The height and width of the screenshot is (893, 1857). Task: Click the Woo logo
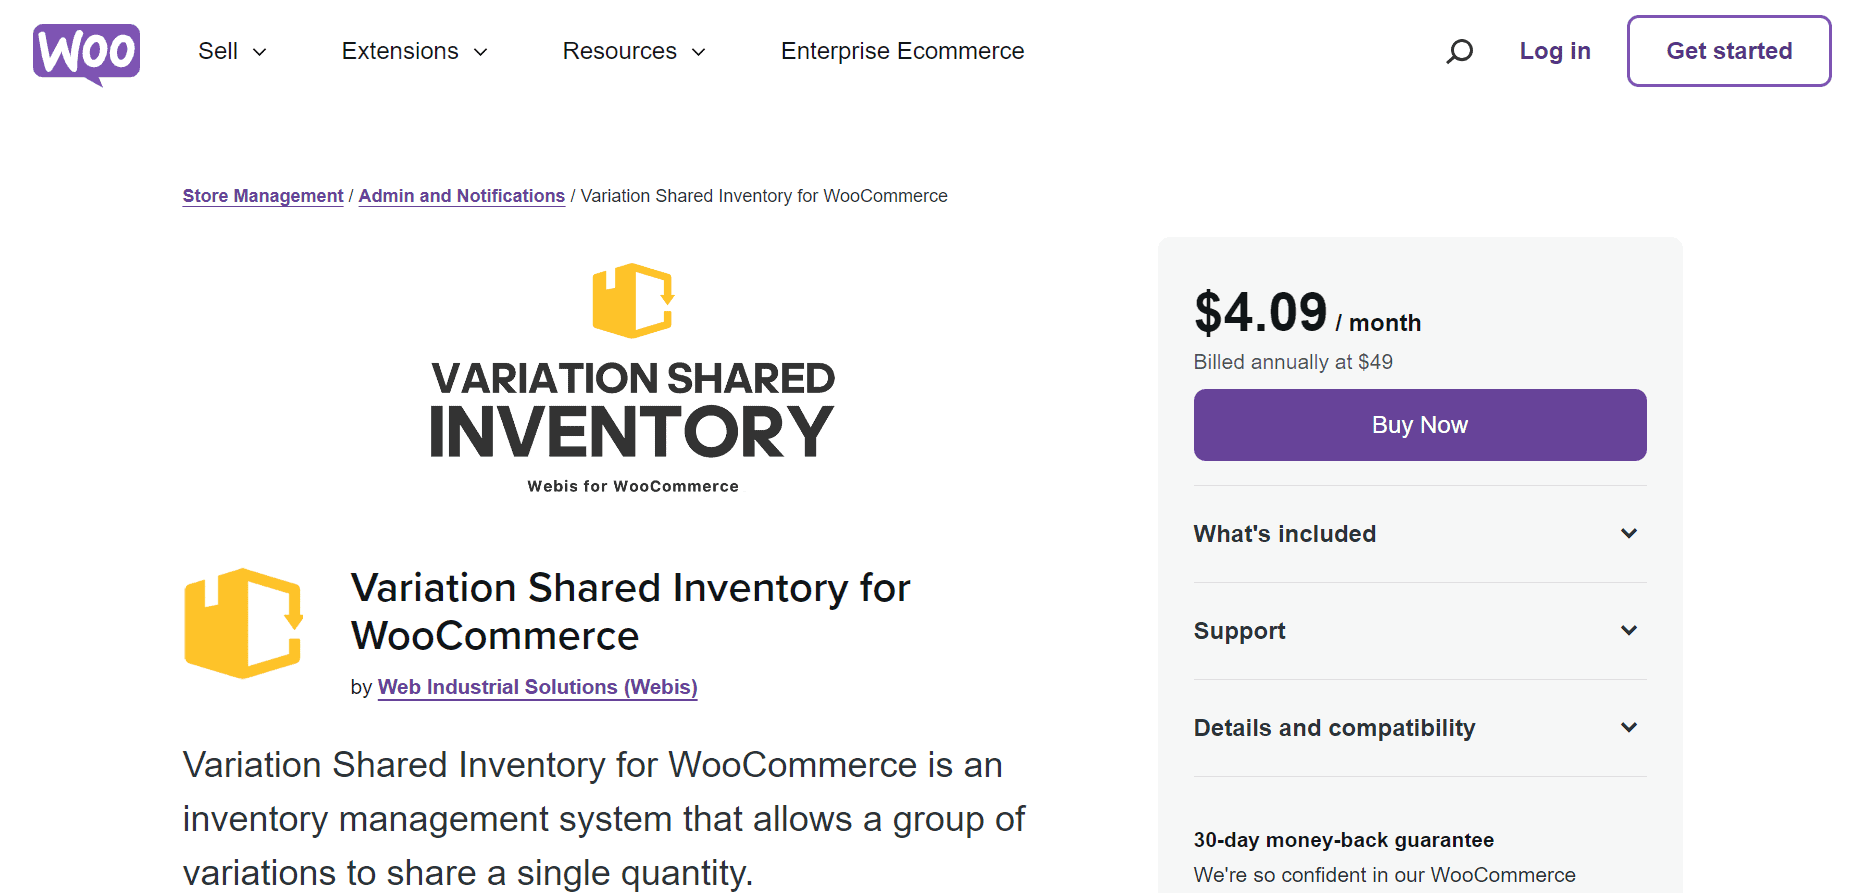(86, 53)
